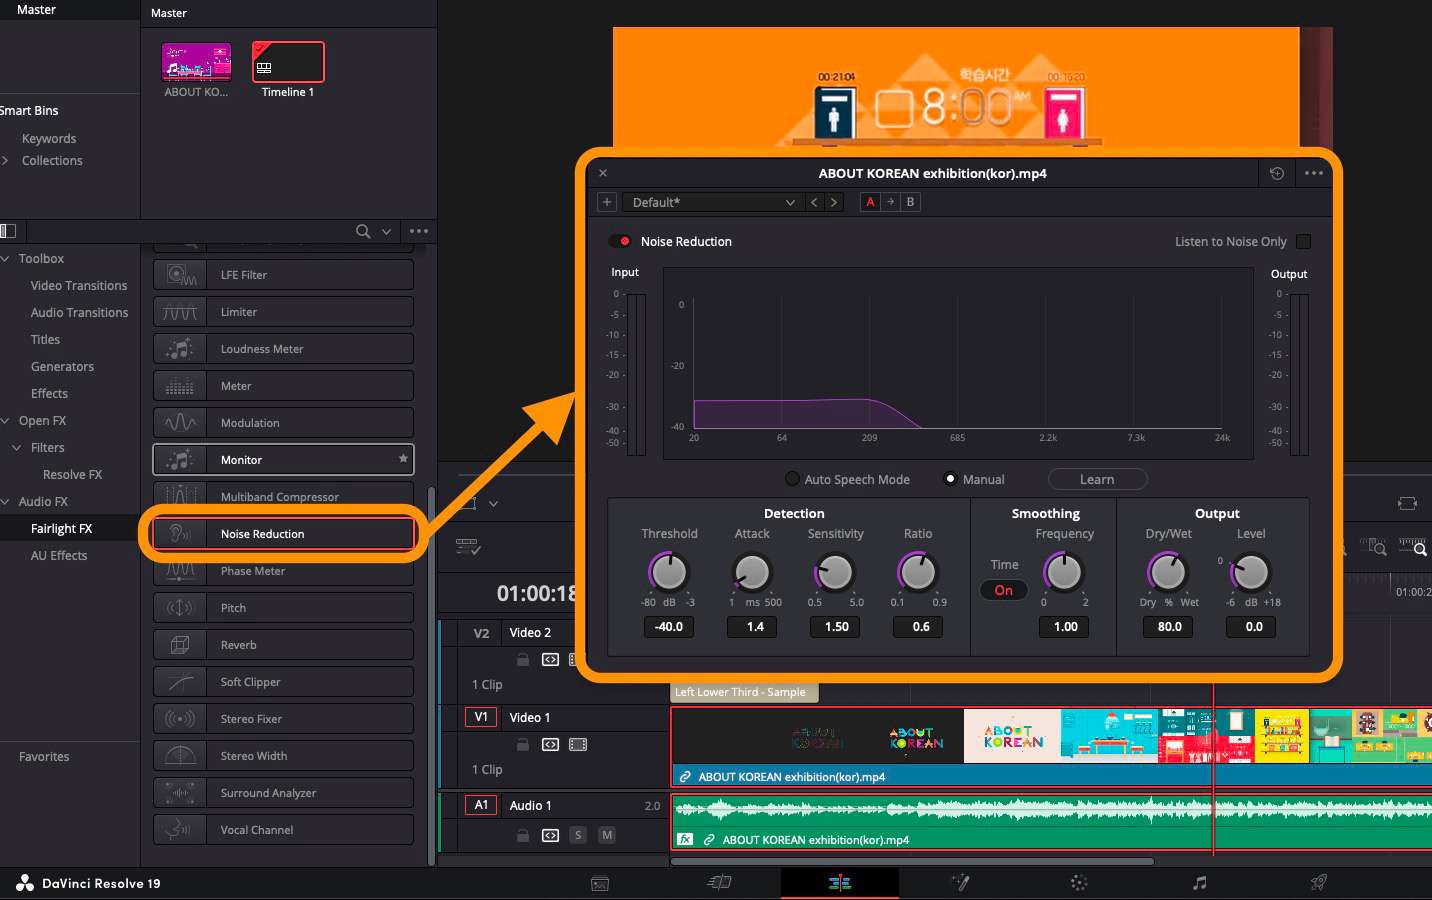The width and height of the screenshot is (1432, 900).
Task: Collapse the Toolbox tree section
Action: click(6, 258)
